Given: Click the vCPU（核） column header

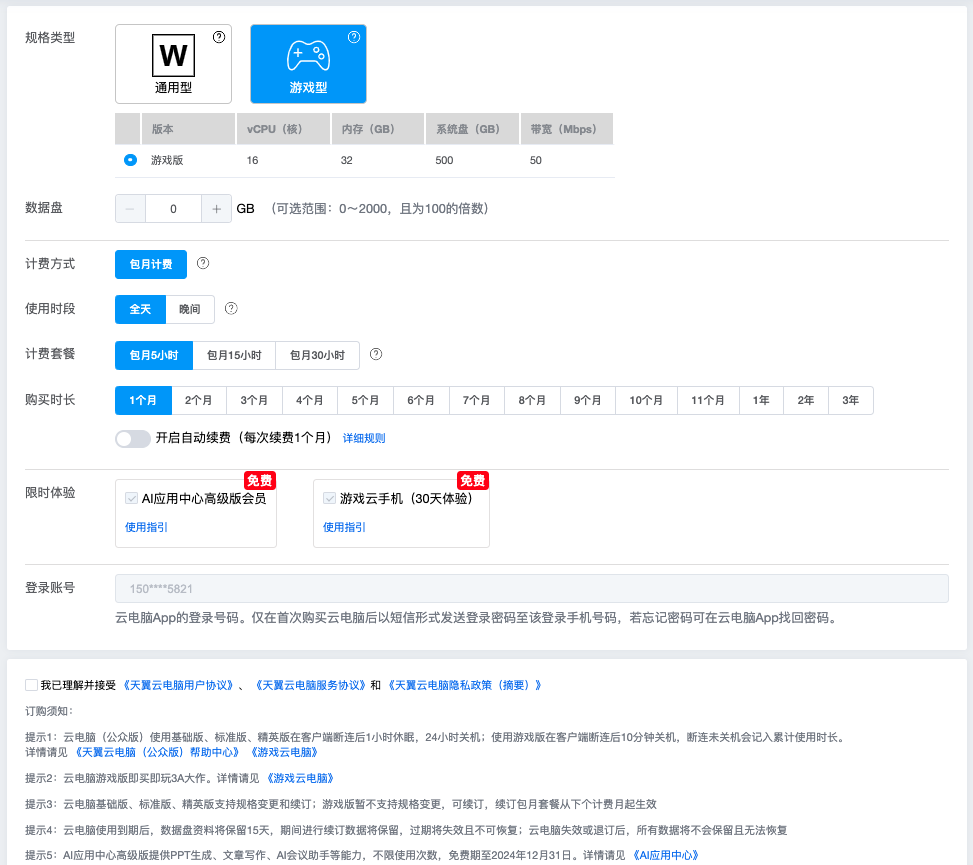Looking at the screenshot, I should [x=284, y=129].
